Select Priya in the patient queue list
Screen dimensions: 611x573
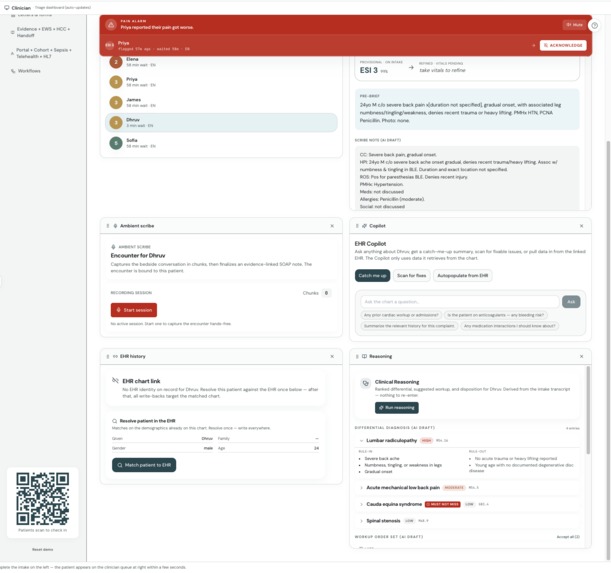[221, 82]
